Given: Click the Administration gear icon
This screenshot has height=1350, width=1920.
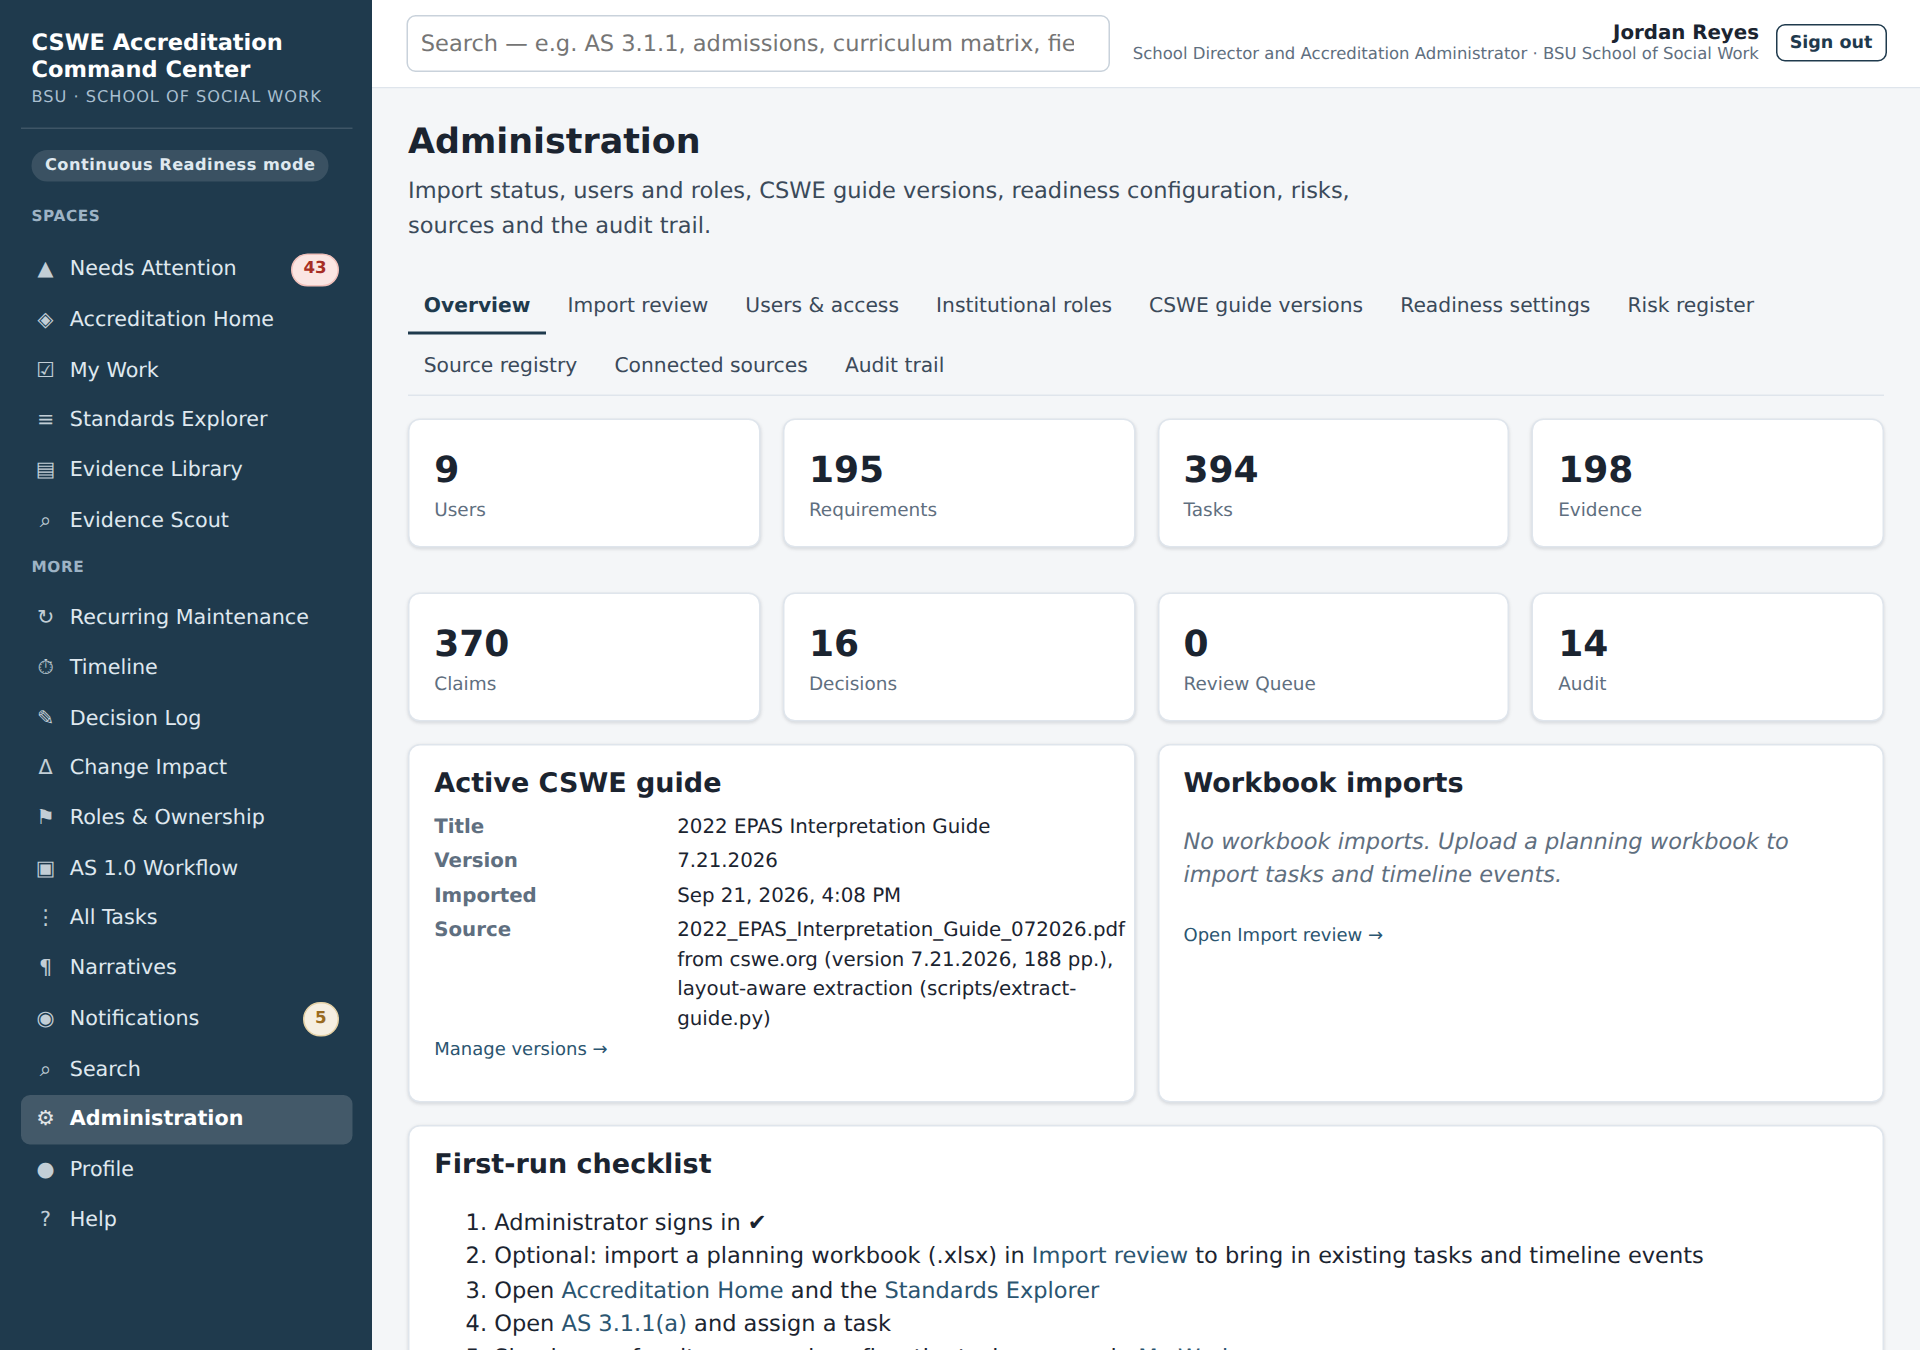Looking at the screenshot, I should [x=45, y=1118].
